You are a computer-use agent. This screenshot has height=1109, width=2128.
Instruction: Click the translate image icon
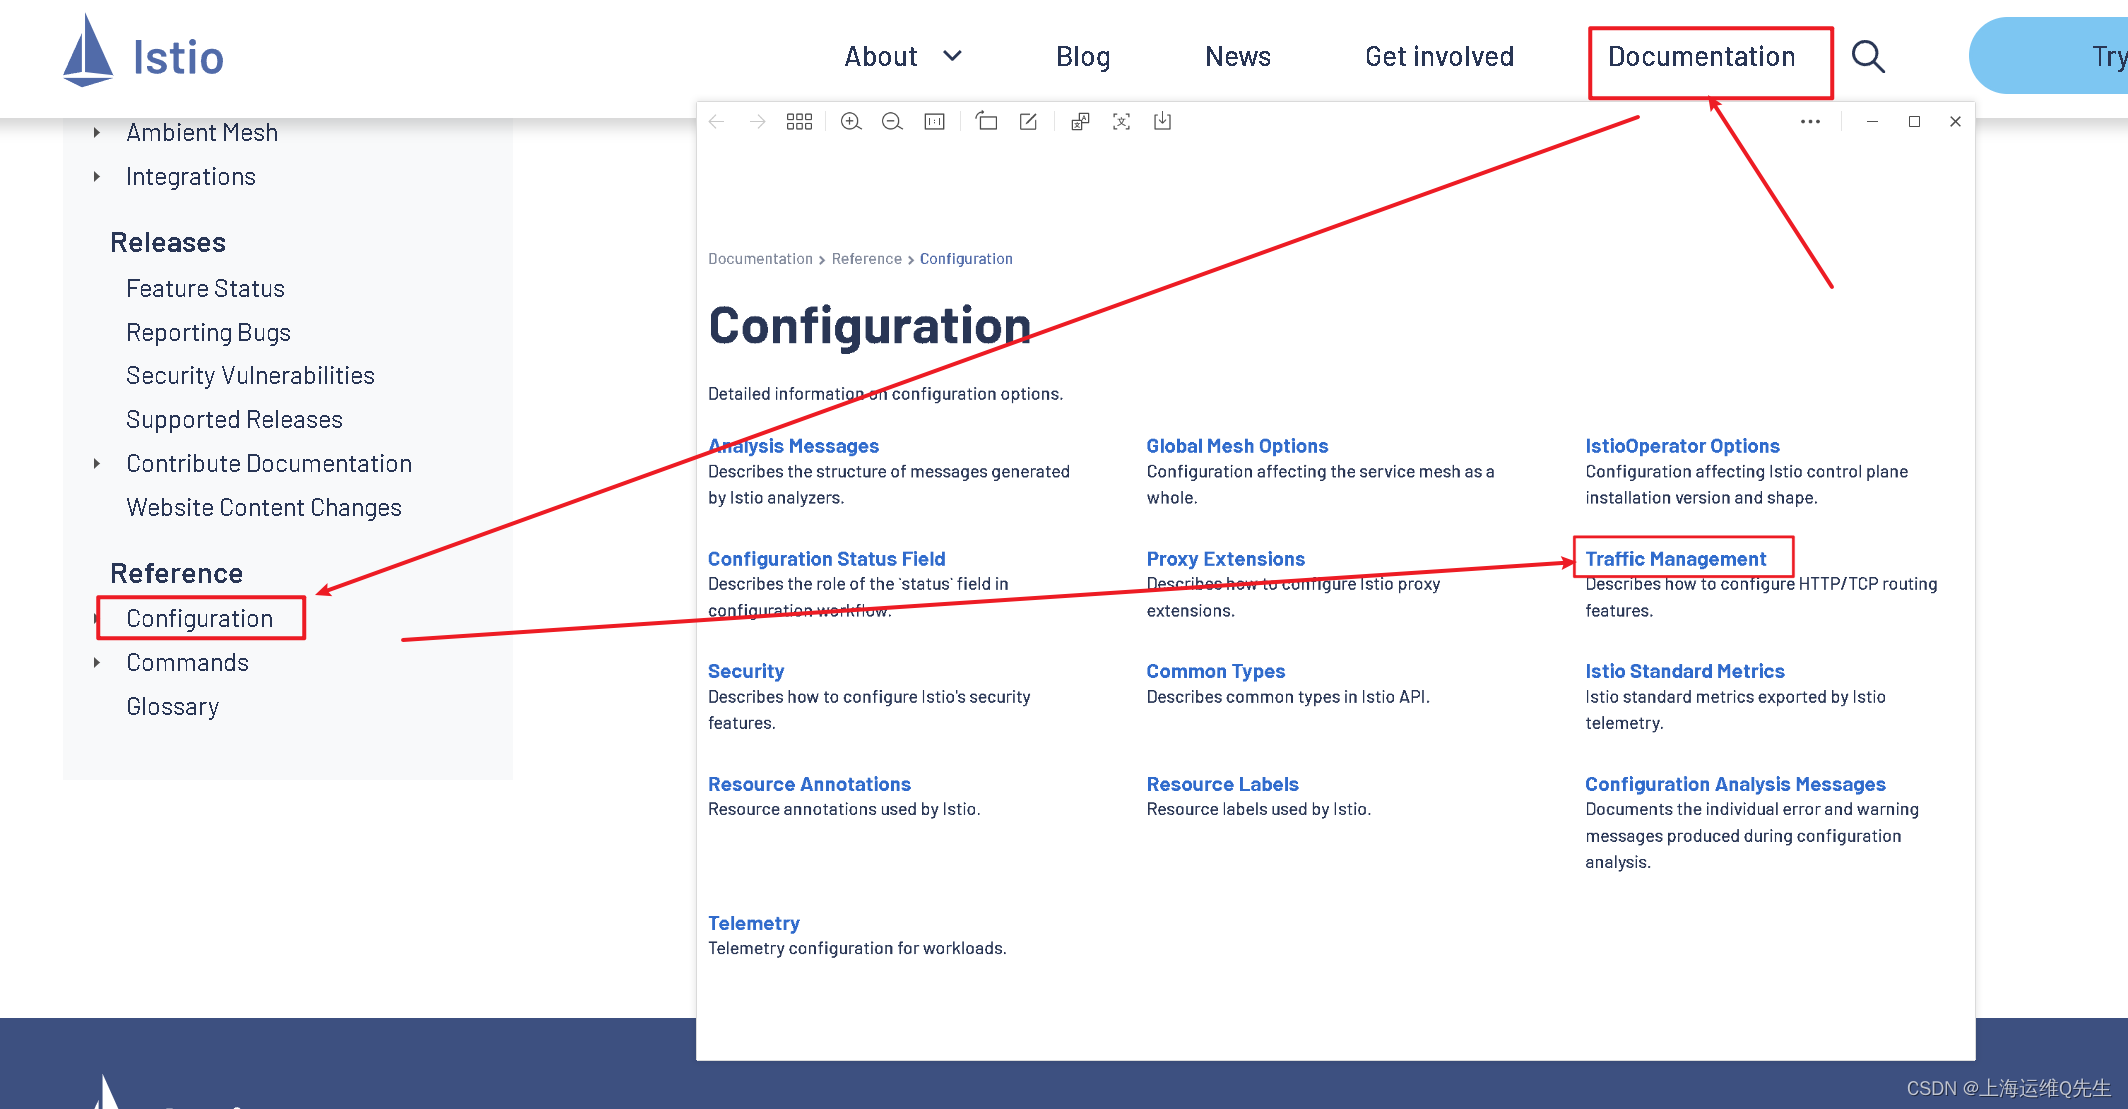point(1080,122)
